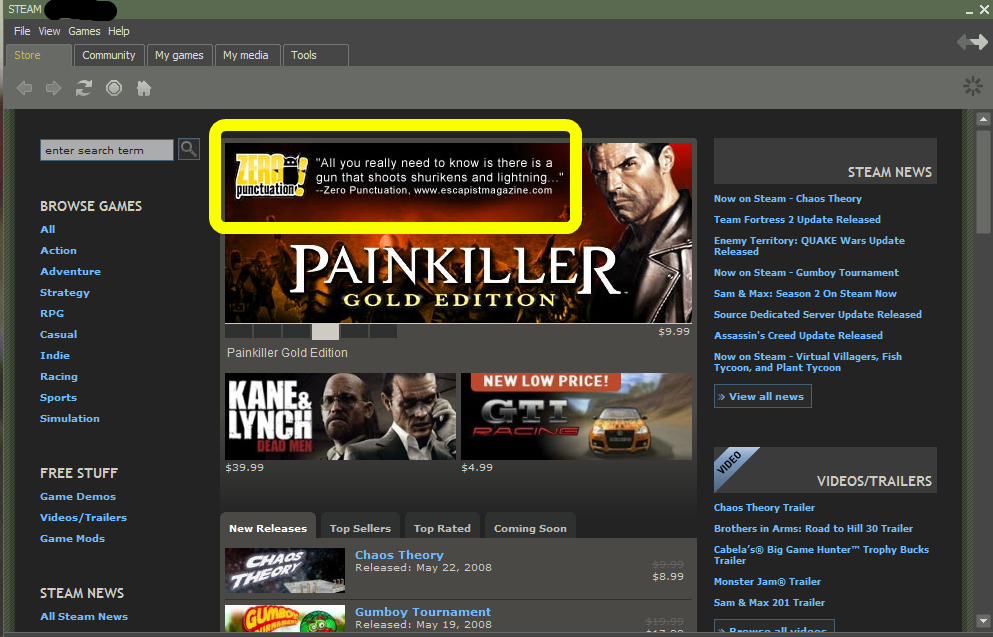Select the highlighted fourth banner slide indicator
Image resolution: width=993 pixels, height=637 pixels.
point(325,331)
